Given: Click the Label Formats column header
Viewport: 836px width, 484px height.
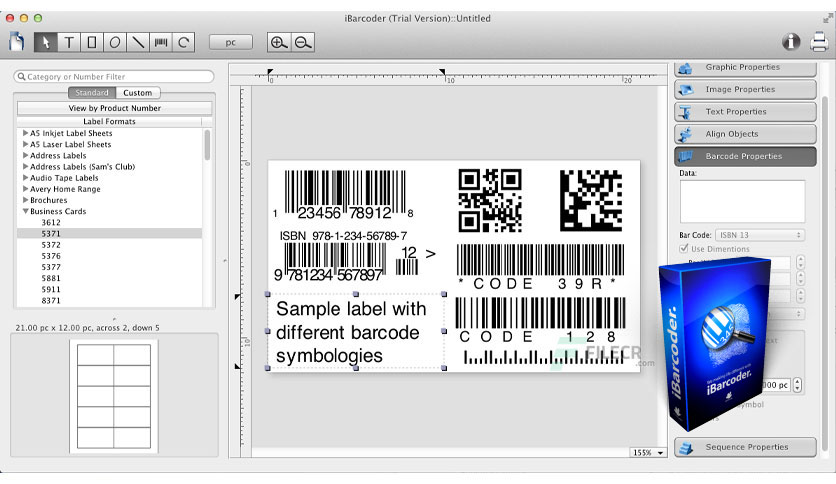Looking at the screenshot, I should click(x=109, y=122).
